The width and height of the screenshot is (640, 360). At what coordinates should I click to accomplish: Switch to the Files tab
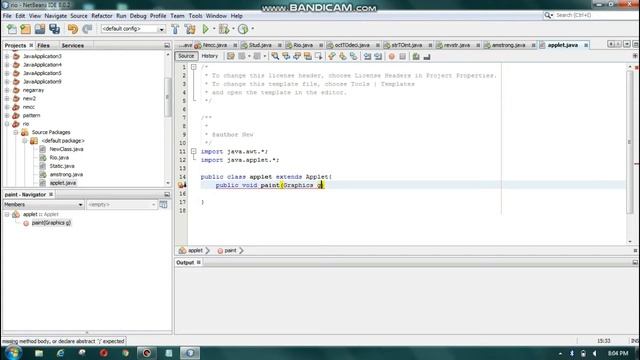tap(43, 45)
